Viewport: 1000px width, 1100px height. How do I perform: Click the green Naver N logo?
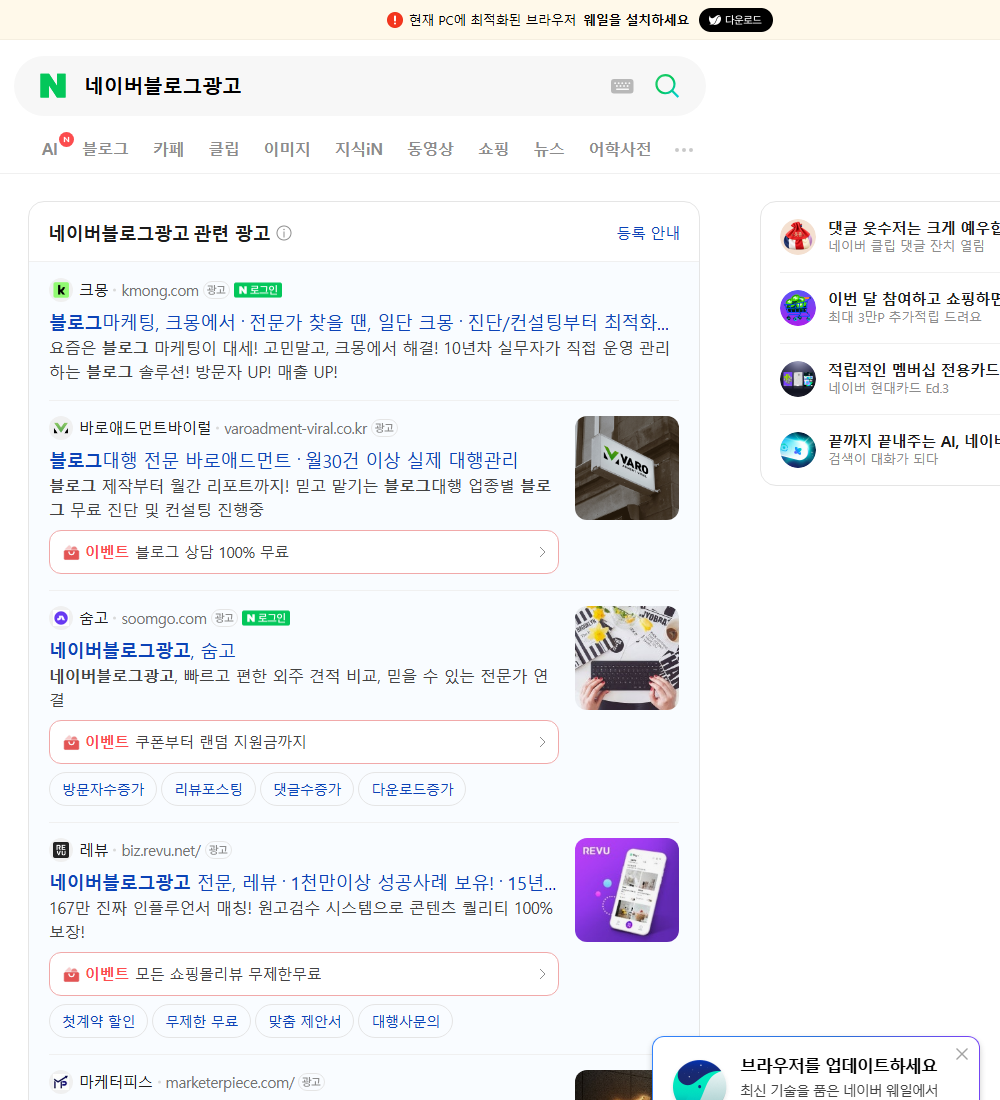tap(53, 86)
